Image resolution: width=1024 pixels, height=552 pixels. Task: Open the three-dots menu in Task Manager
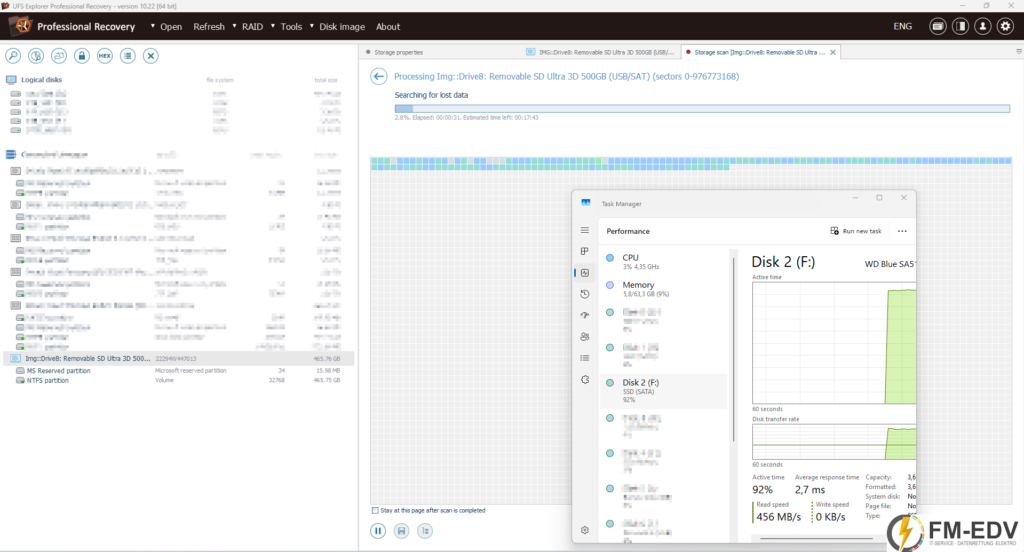click(x=902, y=231)
